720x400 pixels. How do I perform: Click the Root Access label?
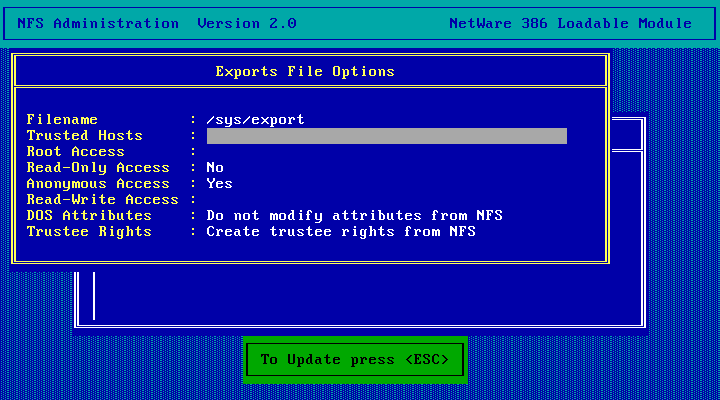(x=75, y=152)
